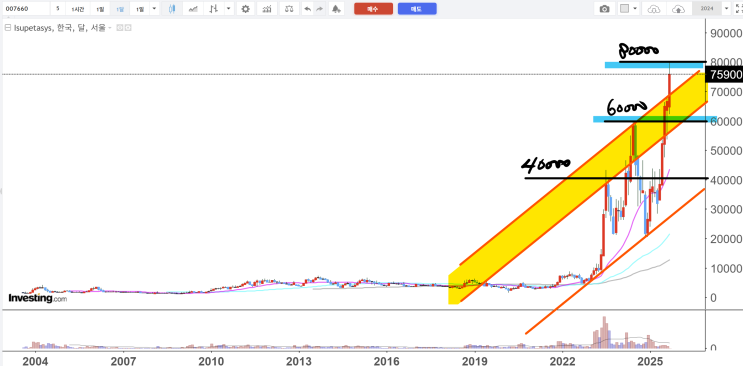Viewport: 743px width, 366px height.
Task: Open the layout dropdown arrow
Action: pos(635,9)
